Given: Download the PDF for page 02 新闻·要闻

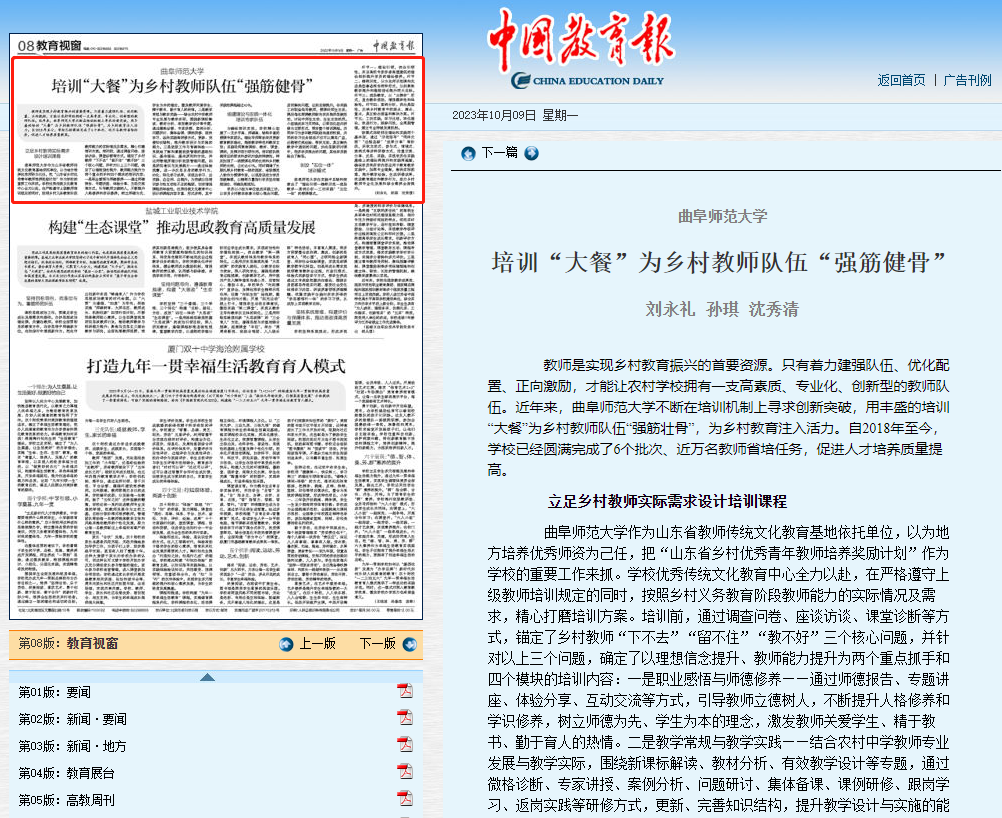Looking at the screenshot, I should 404,718.
